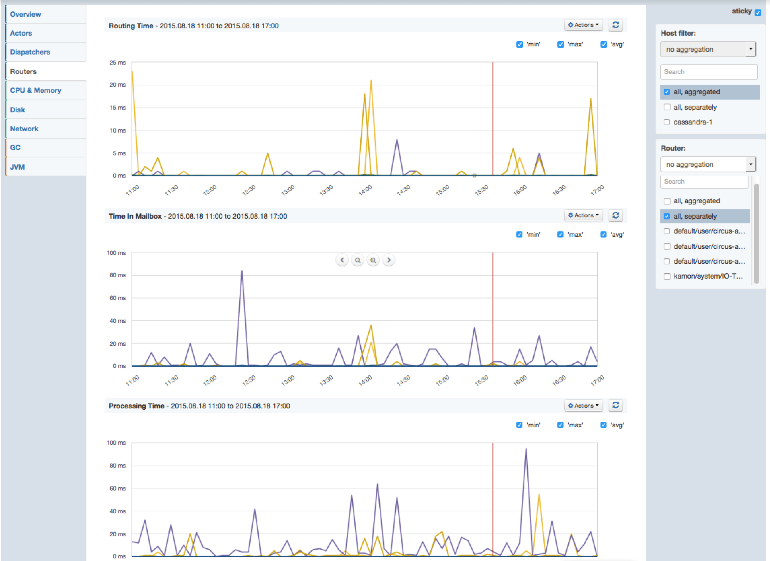This screenshot has height=561, width=770.
Task: Focus the Router search field
Action: [704, 181]
